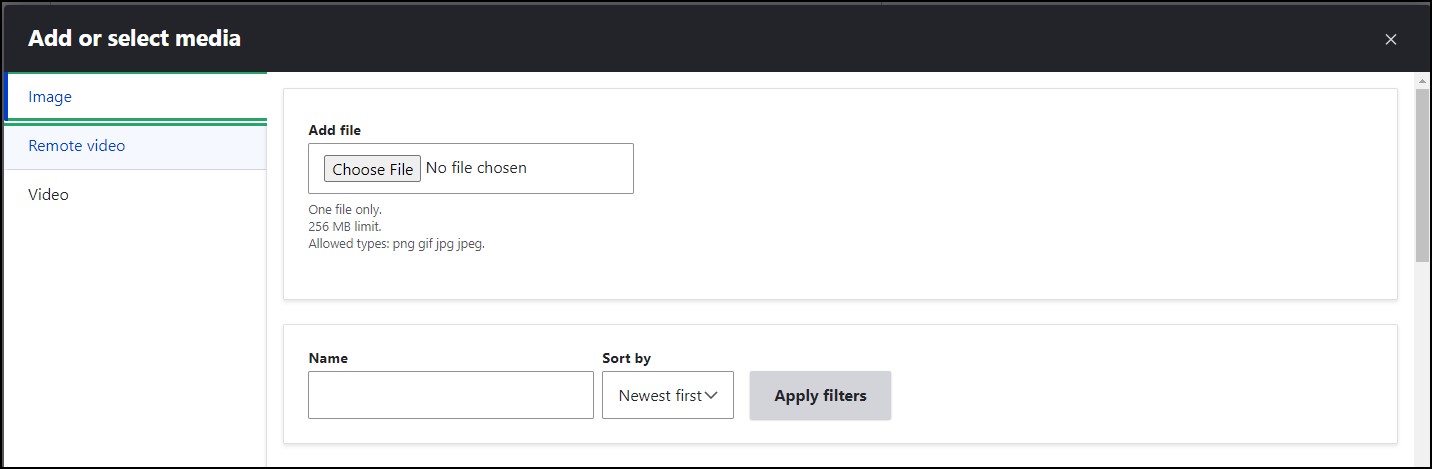Click the 'Add file' field label

tap(335, 130)
